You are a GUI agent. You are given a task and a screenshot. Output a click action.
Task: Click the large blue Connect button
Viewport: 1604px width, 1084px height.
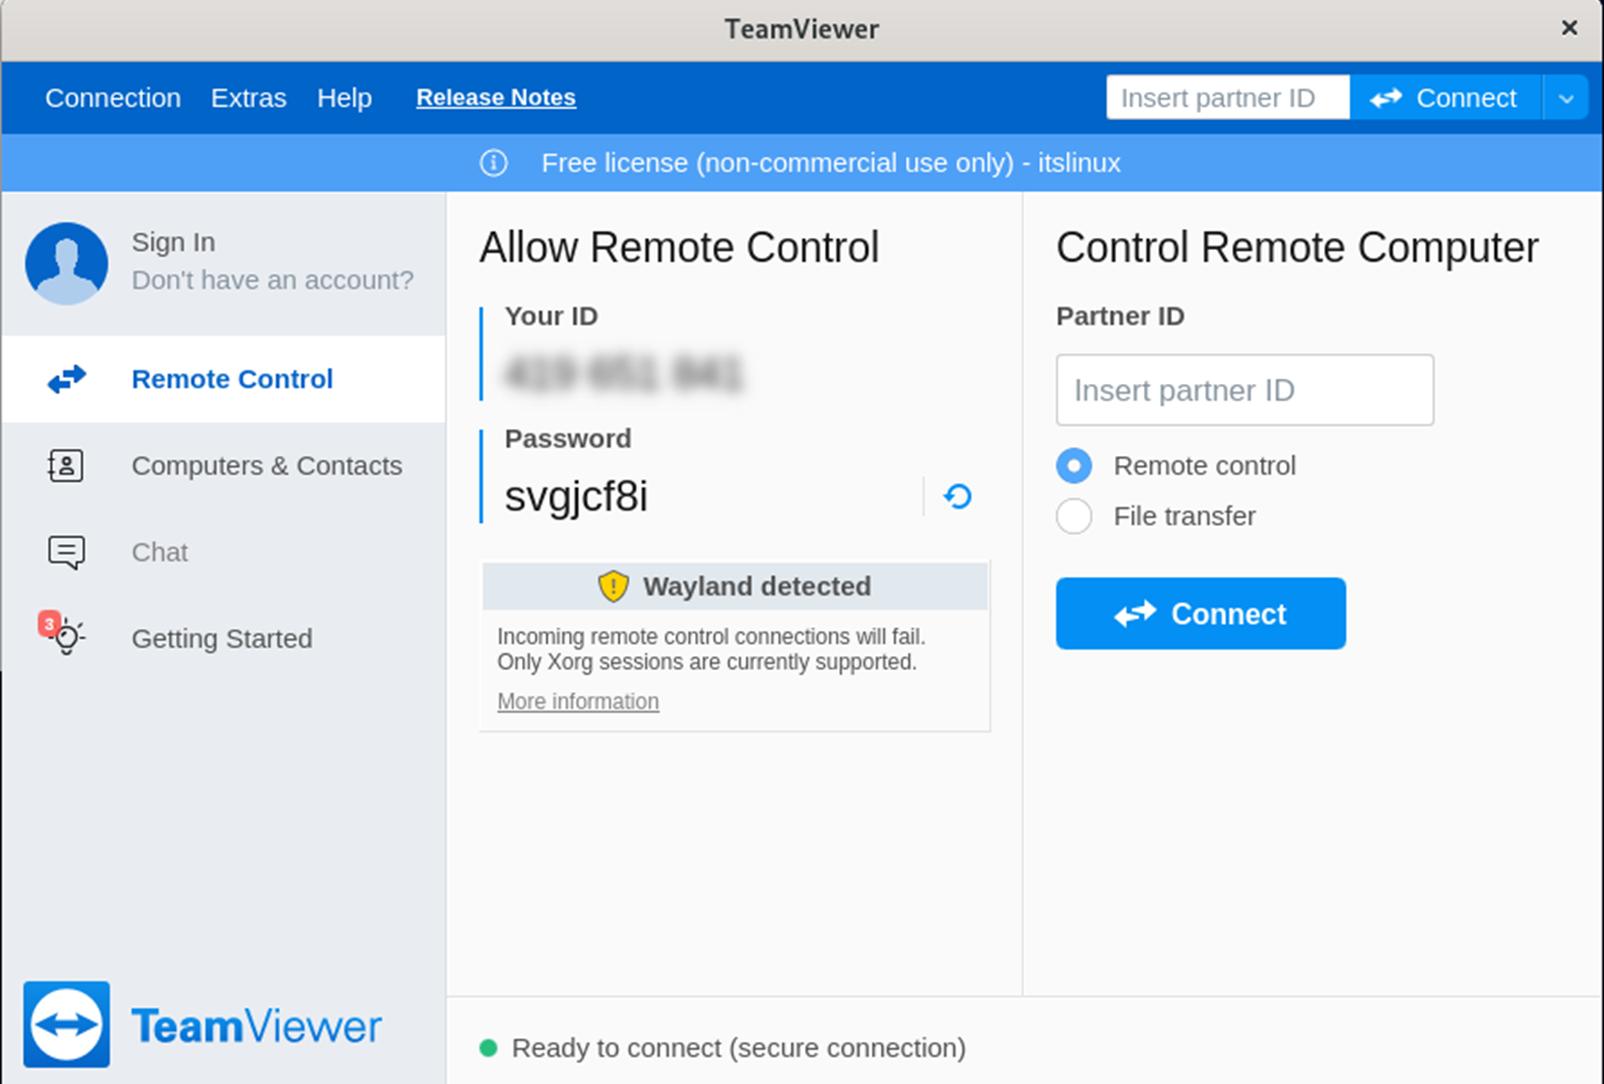pyautogui.click(x=1201, y=613)
